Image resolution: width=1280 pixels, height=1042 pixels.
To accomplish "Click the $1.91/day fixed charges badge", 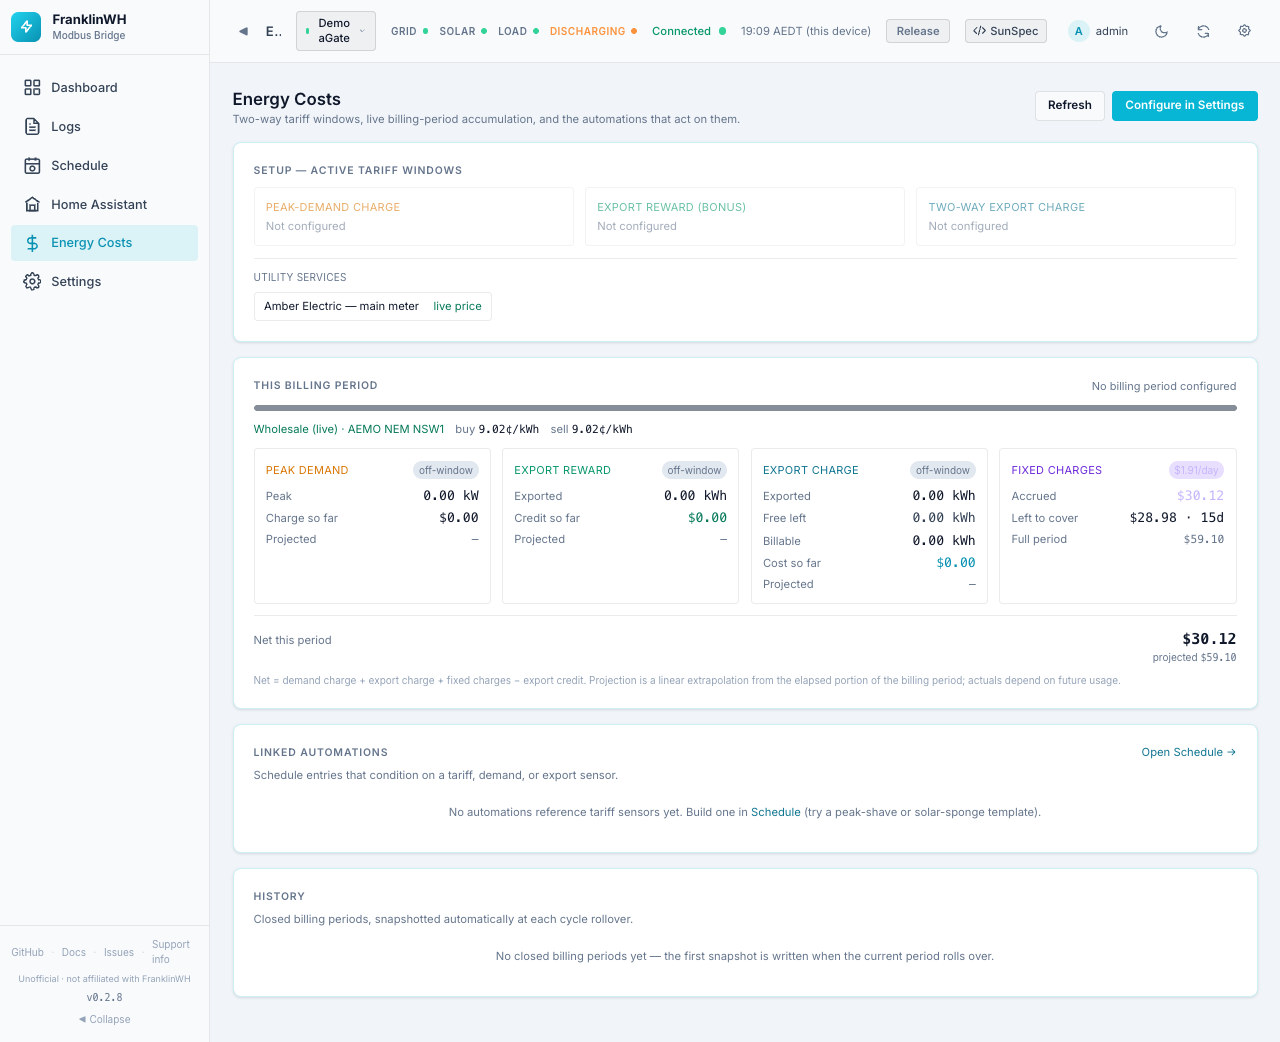I will (1196, 470).
